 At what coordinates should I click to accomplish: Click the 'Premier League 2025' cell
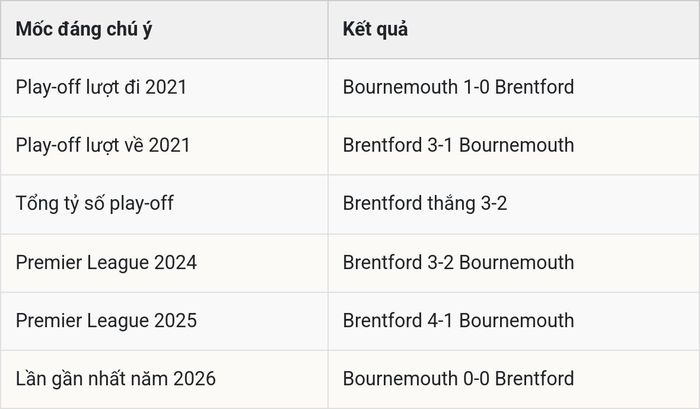(164, 321)
